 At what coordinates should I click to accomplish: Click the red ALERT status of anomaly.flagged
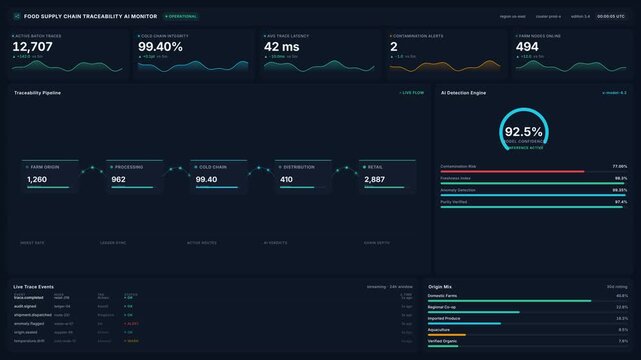pos(132,324)
